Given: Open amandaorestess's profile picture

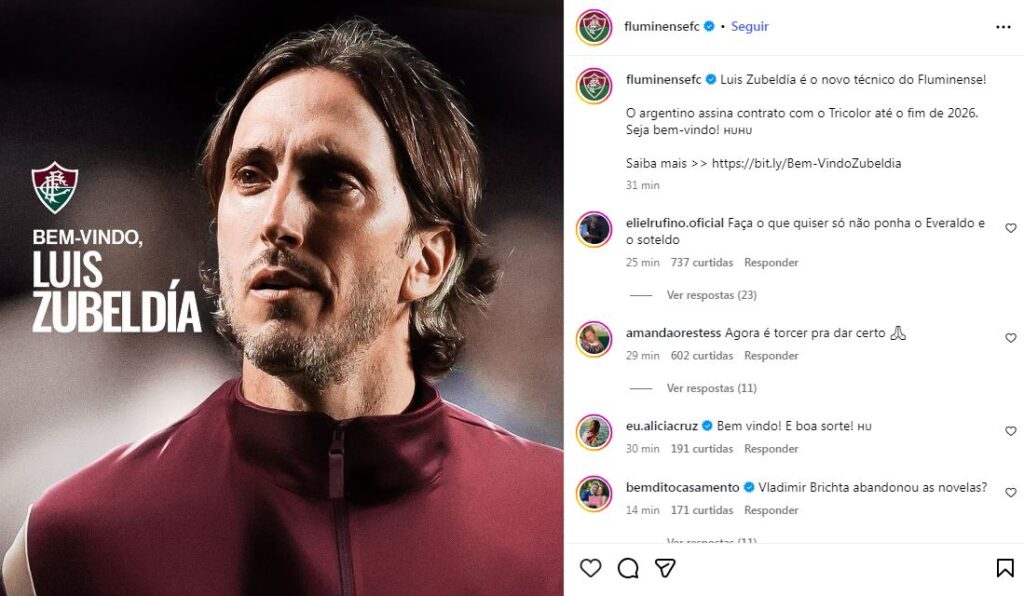Looking at the screenshot, I should 594,339.
